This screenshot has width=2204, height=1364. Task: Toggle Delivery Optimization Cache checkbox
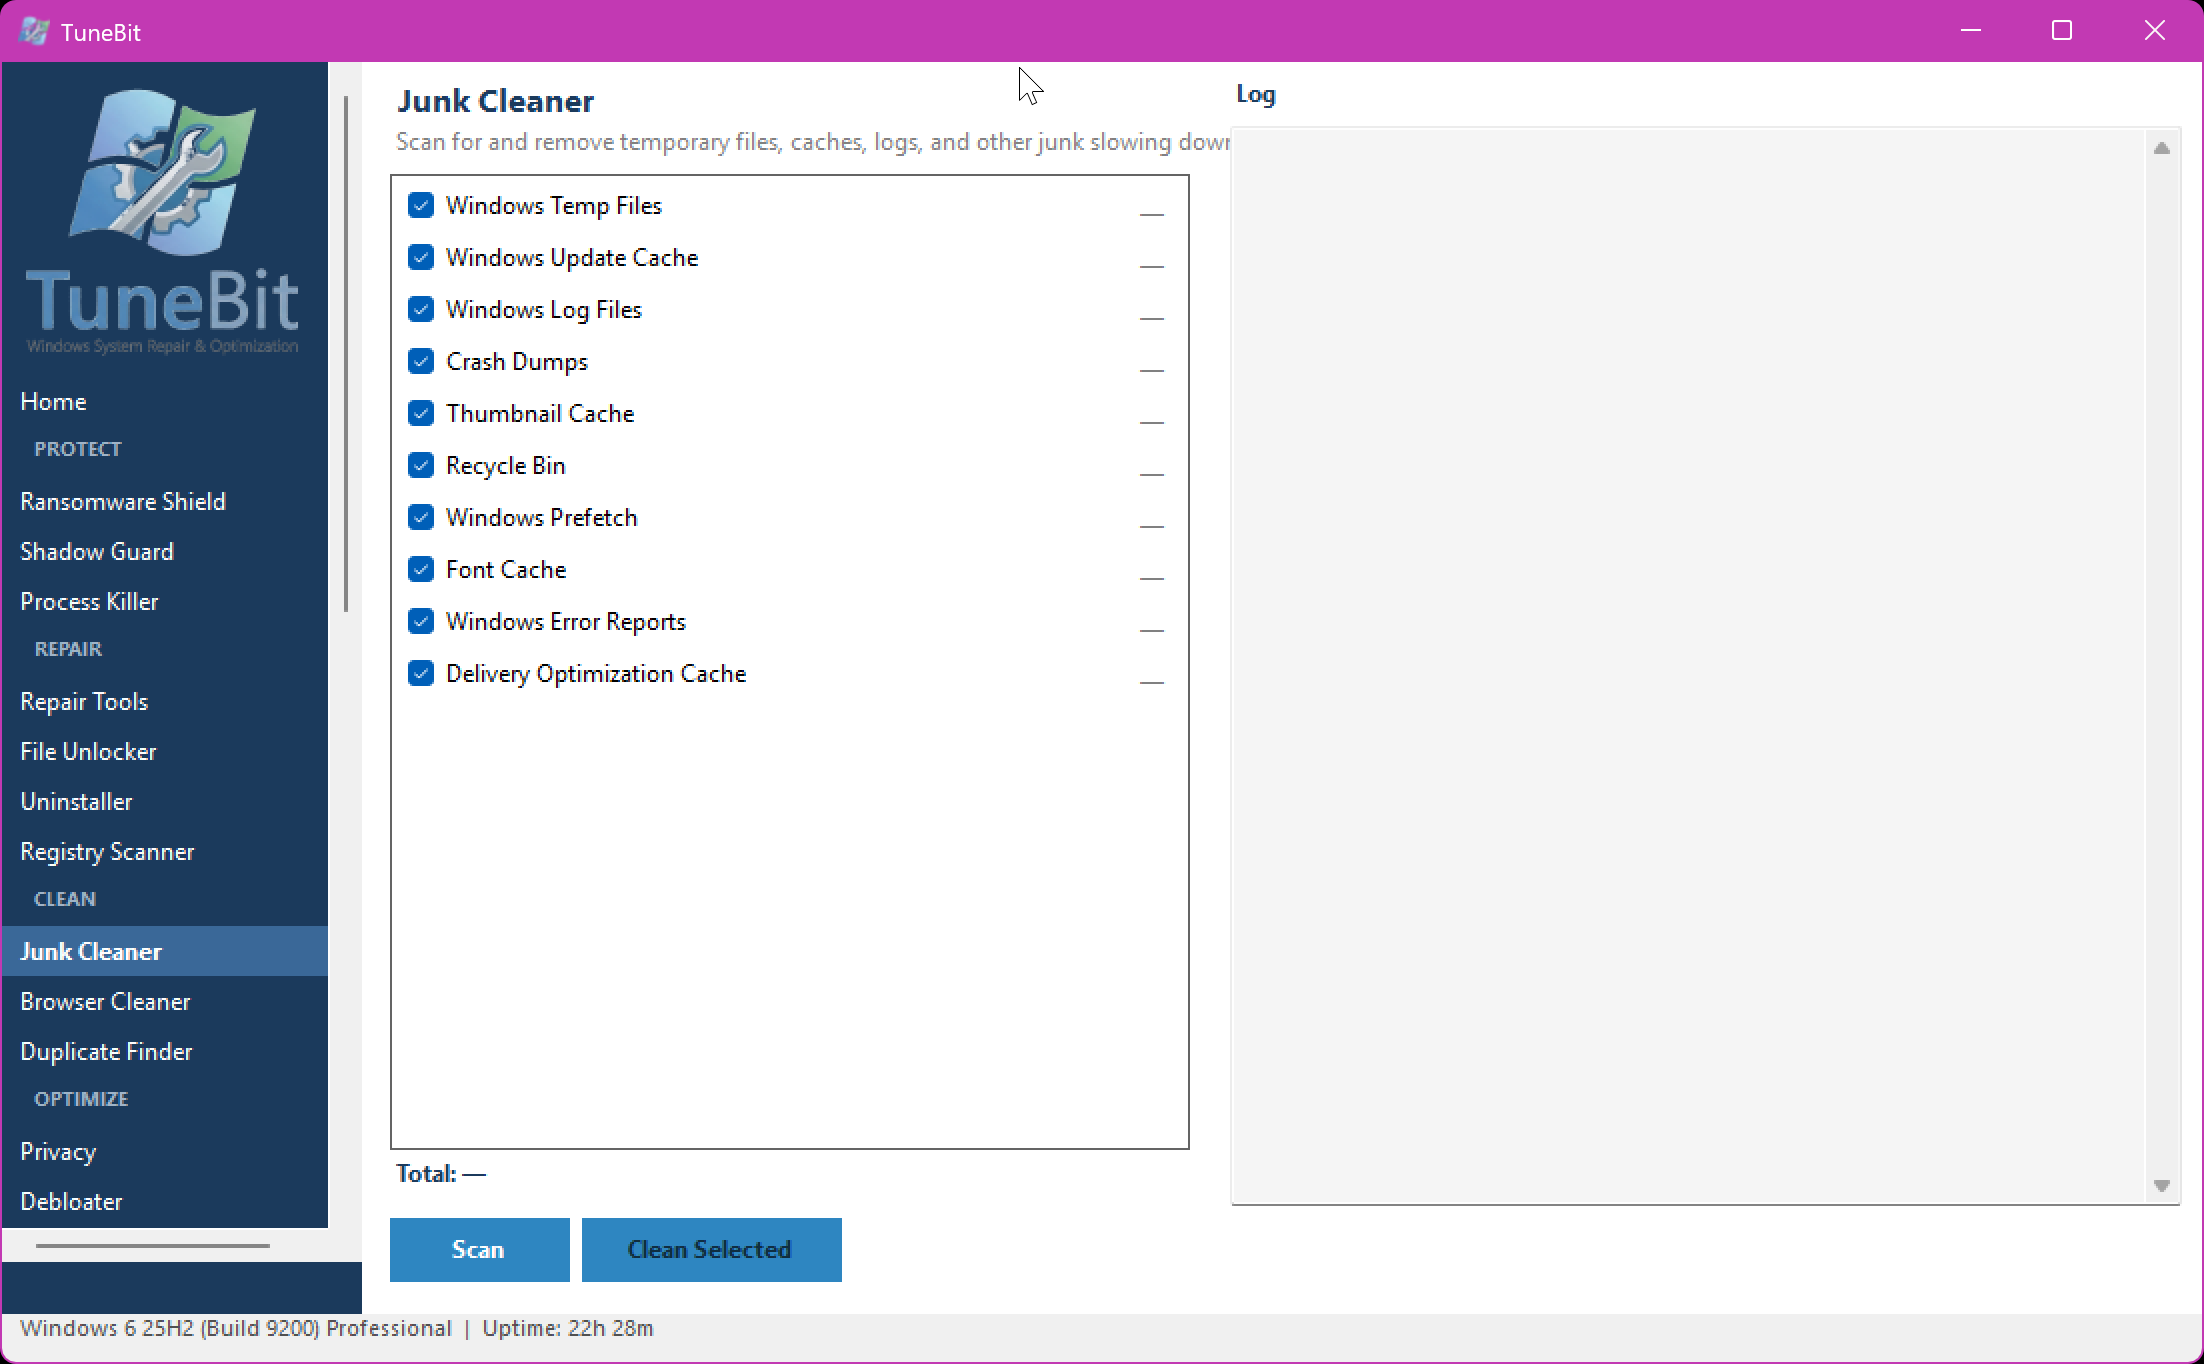coord(421,674)
